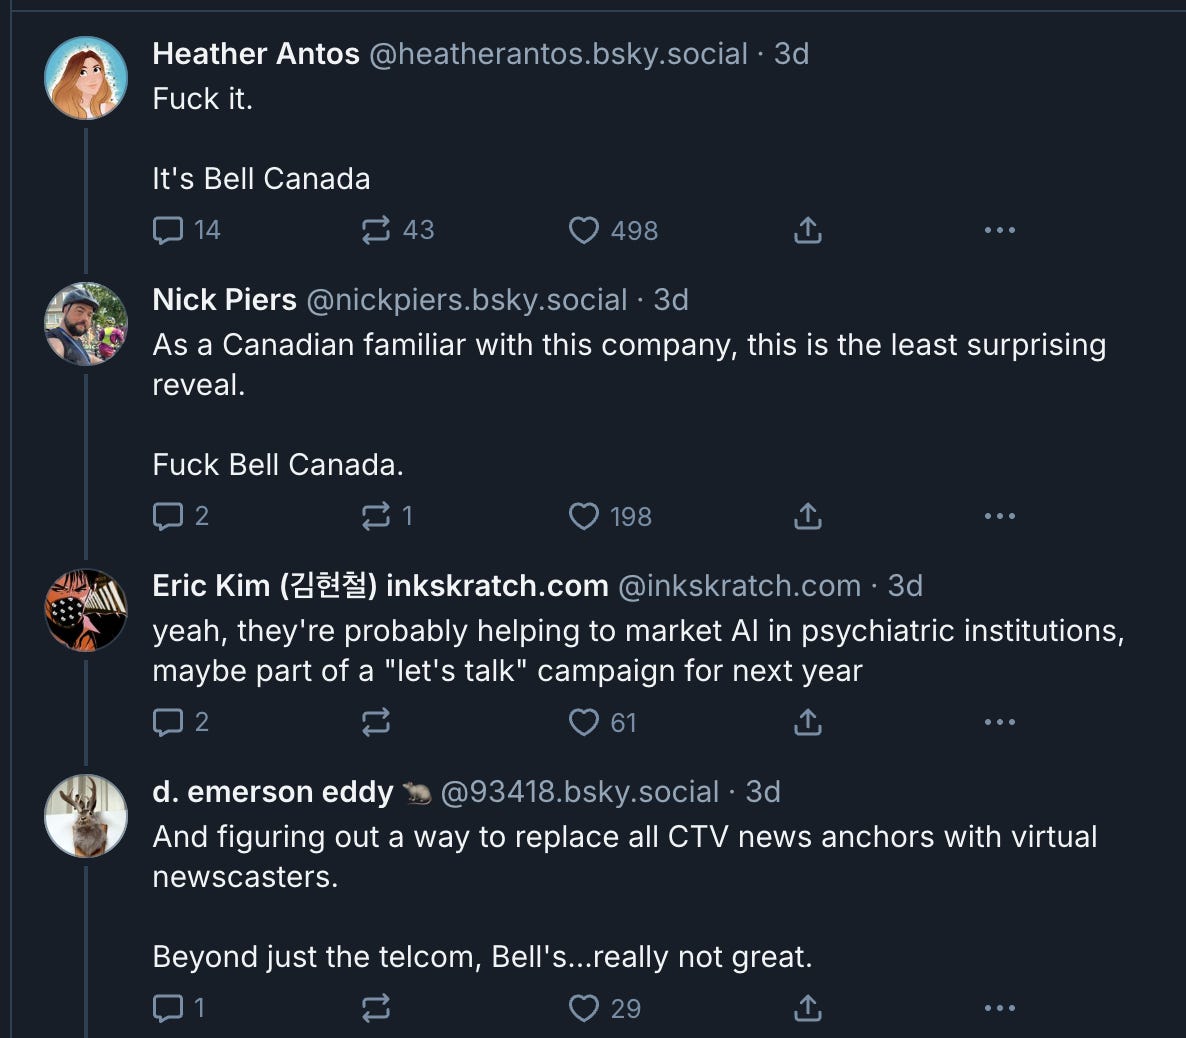
Task: Open more options on Eric Kim's post
Action: point(999,722)
